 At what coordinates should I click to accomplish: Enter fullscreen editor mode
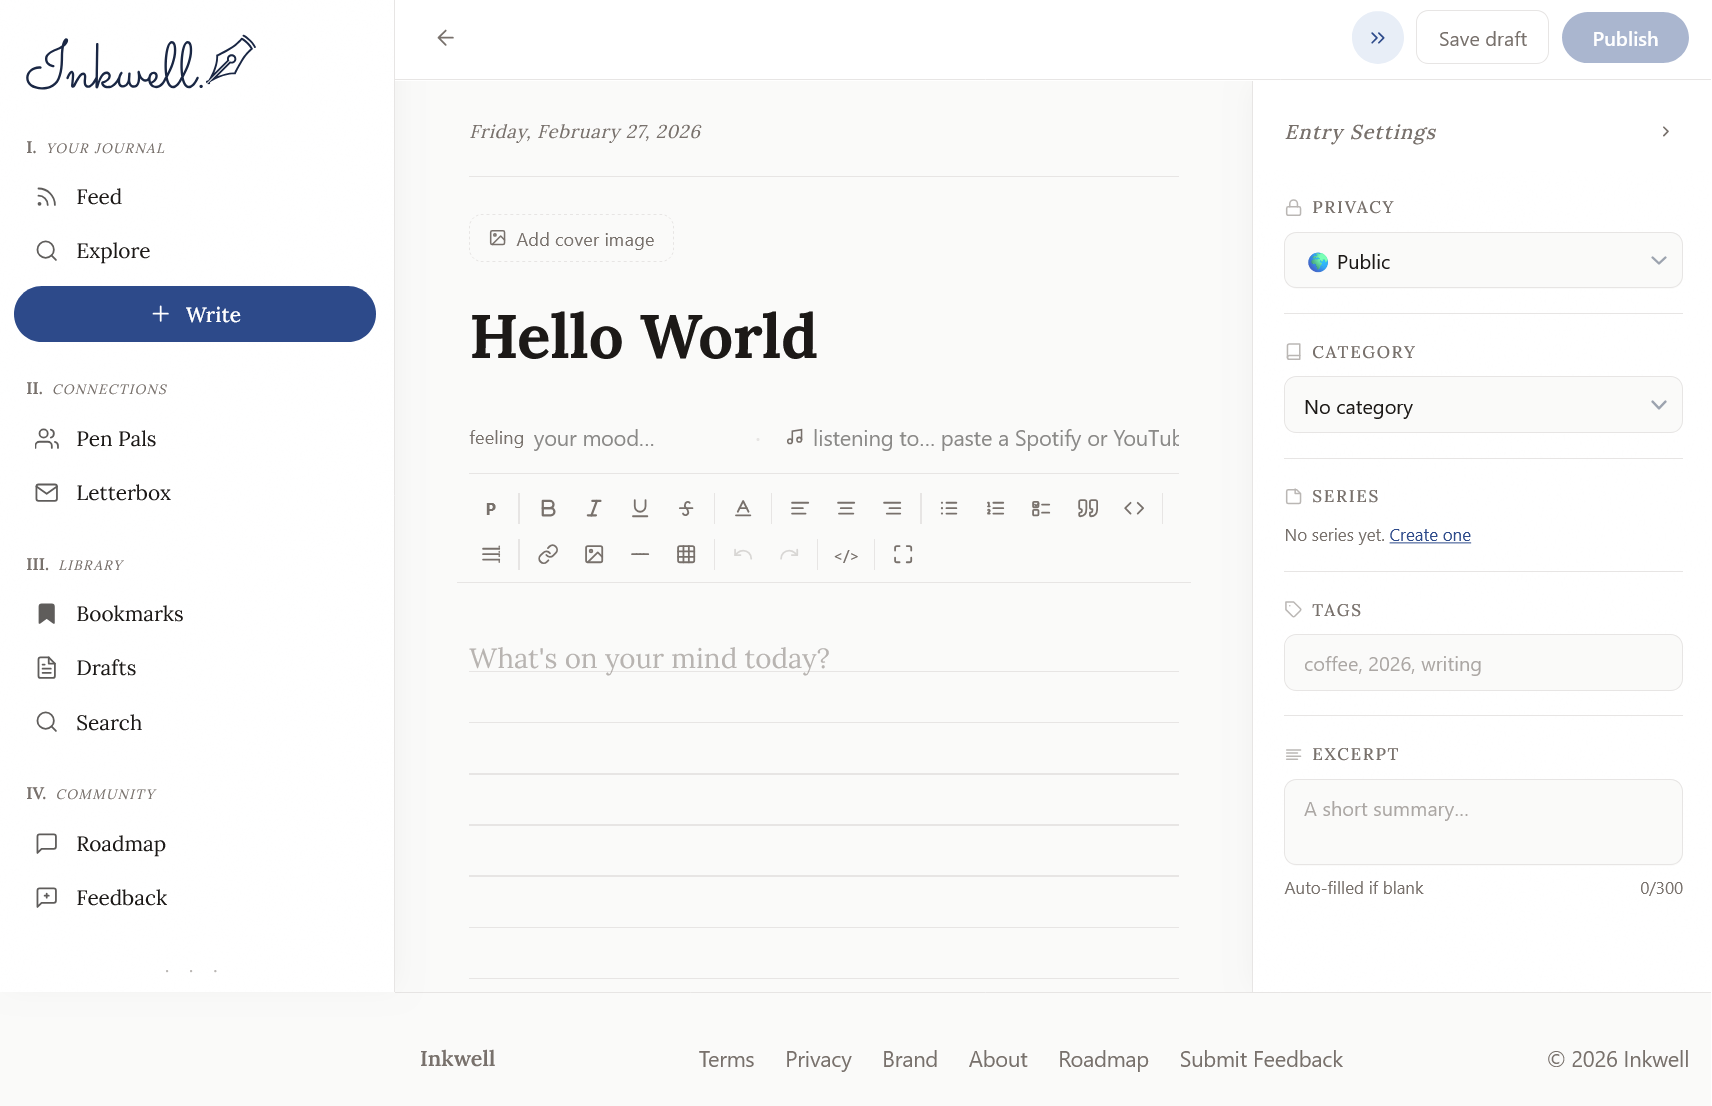tap(903, 554)
